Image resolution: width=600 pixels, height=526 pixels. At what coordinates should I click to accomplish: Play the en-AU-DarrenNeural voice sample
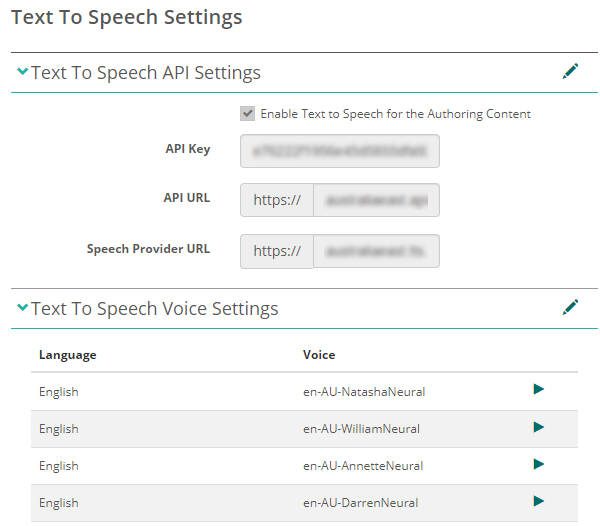click(x=539, y=501)
